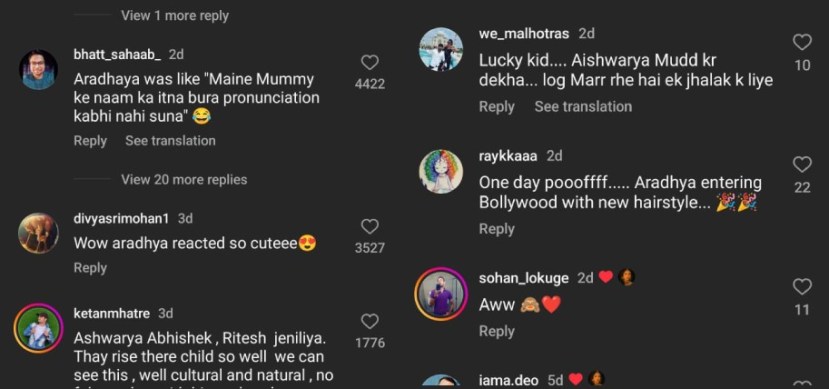Tap the heart on ketanmhatre's comment

(x=370, y=321)
